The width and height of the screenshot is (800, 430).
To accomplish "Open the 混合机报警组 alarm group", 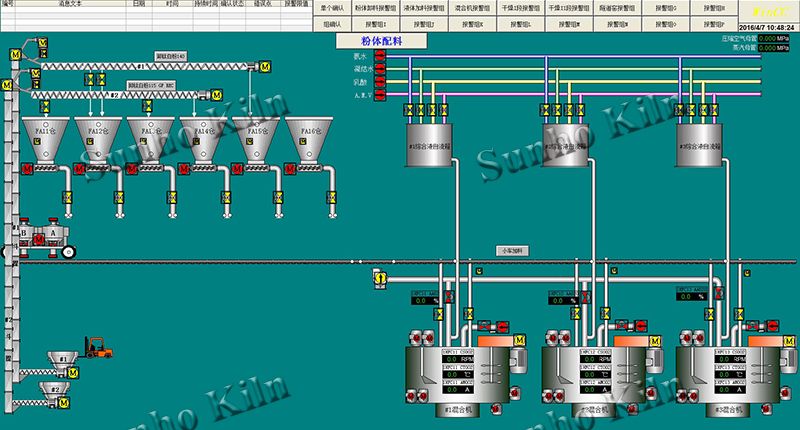I will [x=472, y=8].
